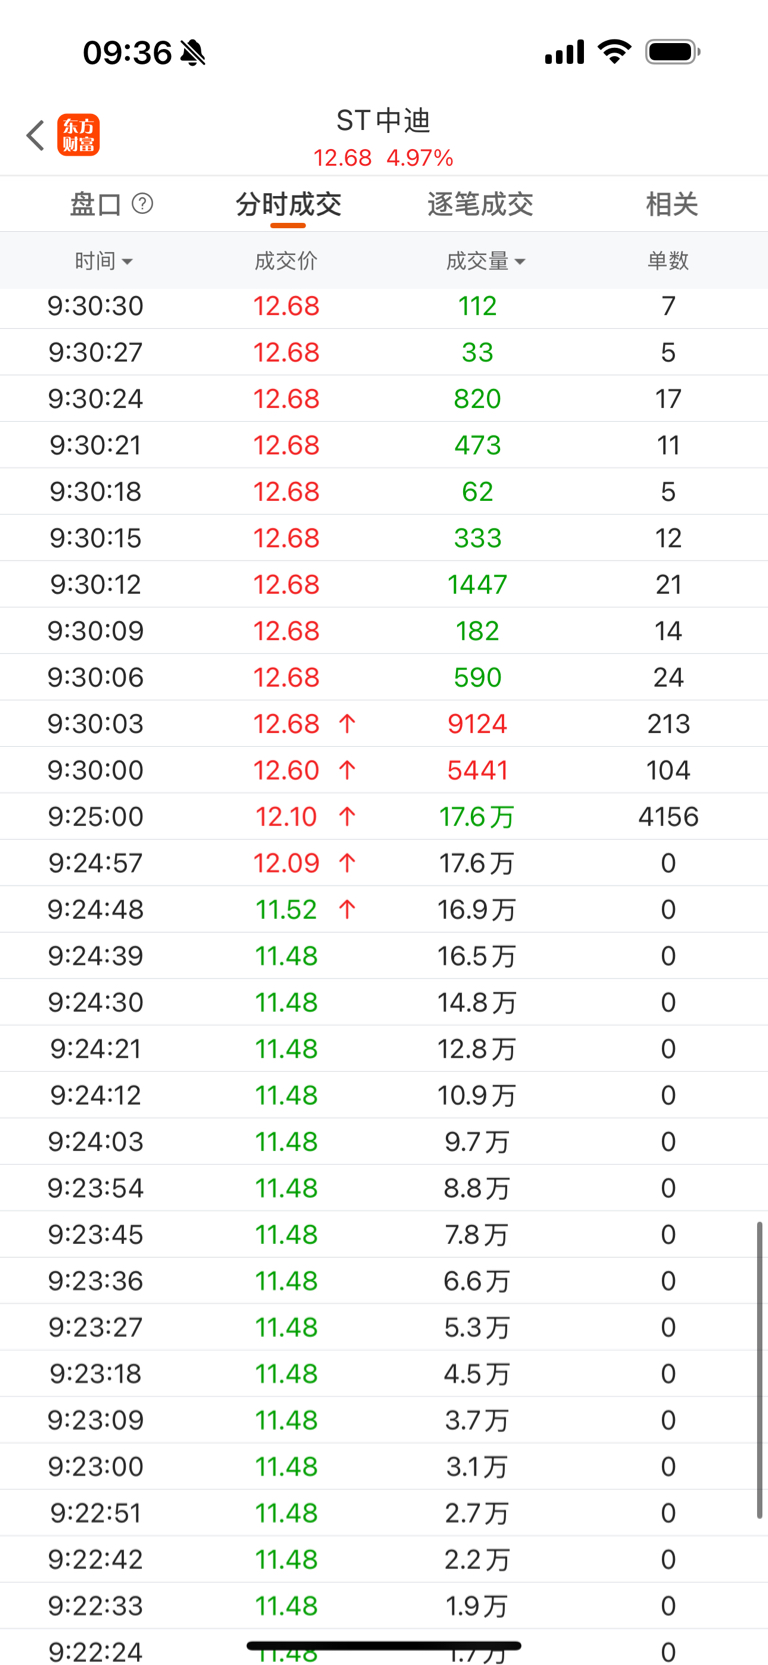Image resolution: width=768 pixels, height=1665 pixels.
Task: Open the 东方财富 app logo icon
Action: point(79,135)
